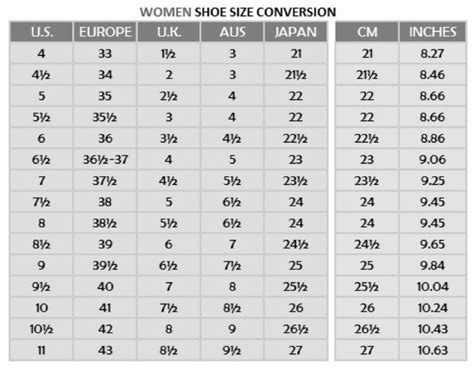Select the inches value 9.84

[433, 266]
